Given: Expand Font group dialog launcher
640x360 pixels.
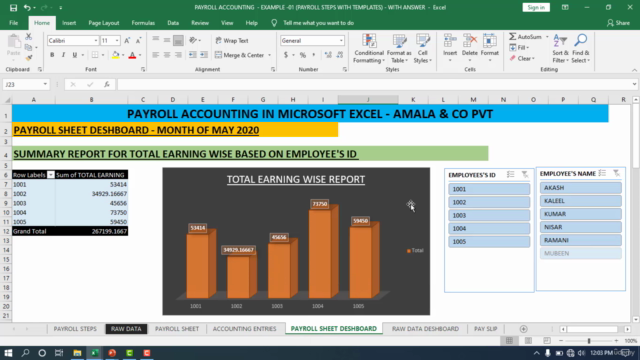Looking at the screenshot, I should (x=143, y=70).
